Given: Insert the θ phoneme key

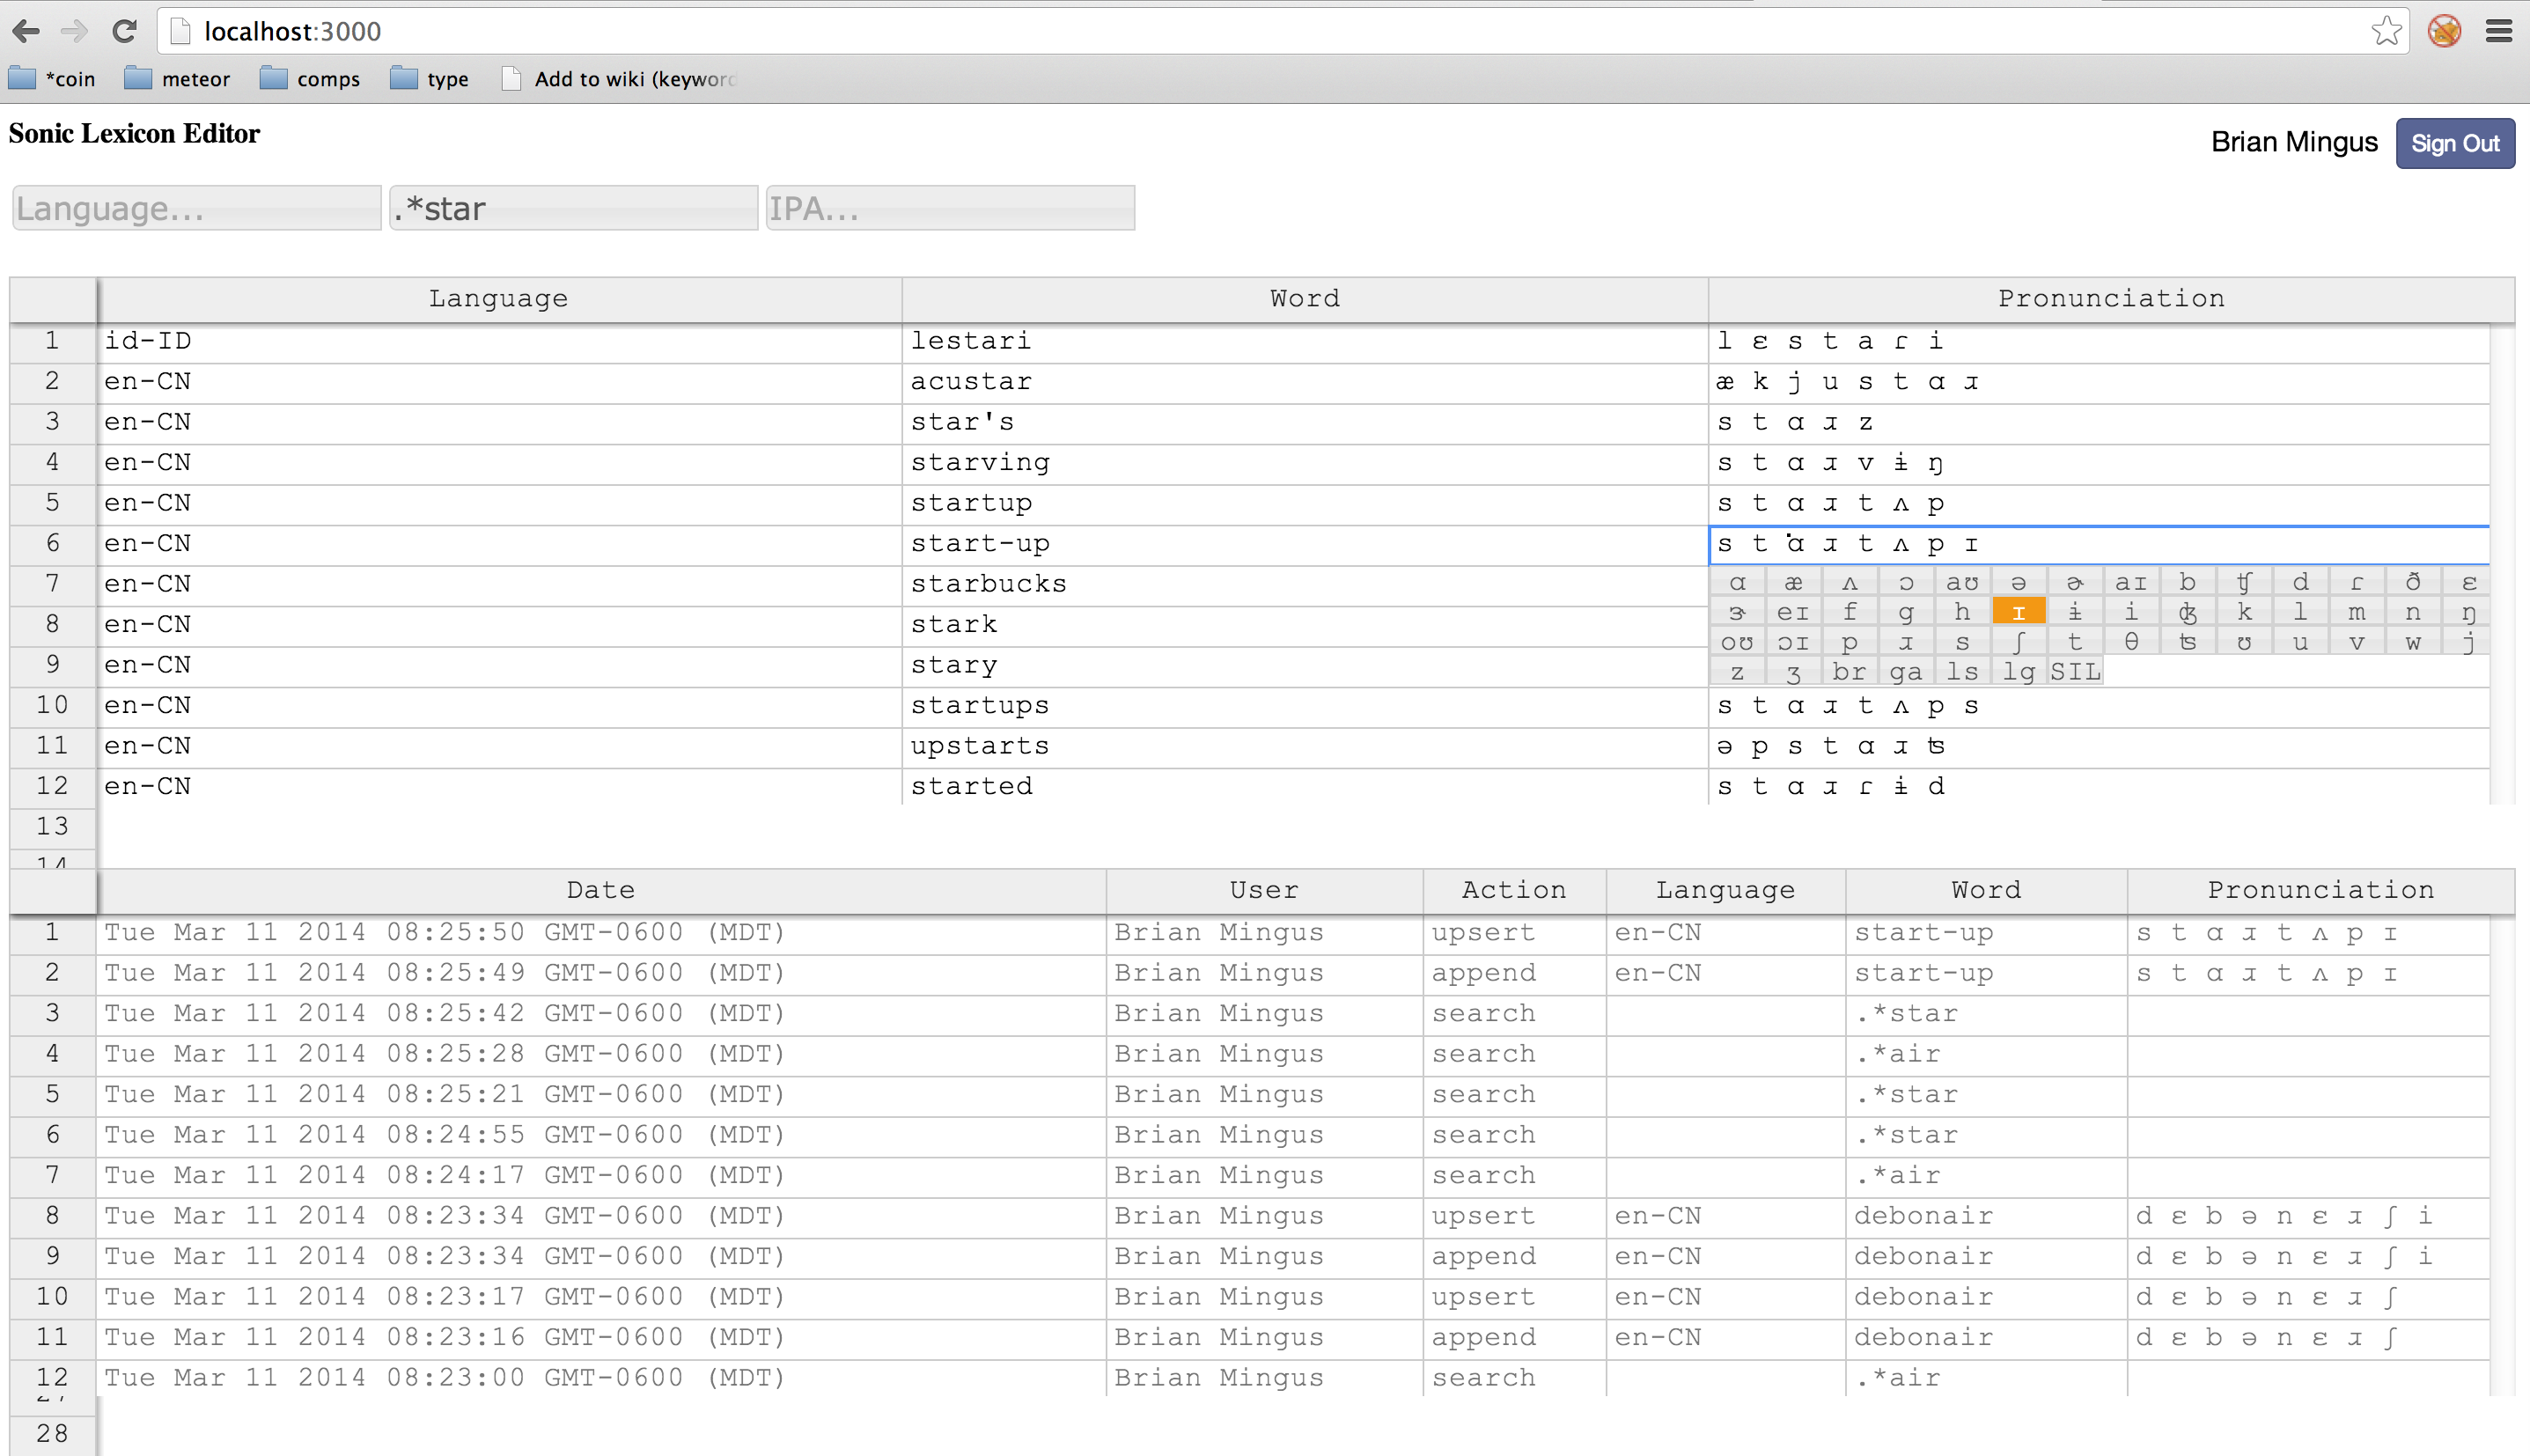Looking at the screenshot, I should (2131, 642).
